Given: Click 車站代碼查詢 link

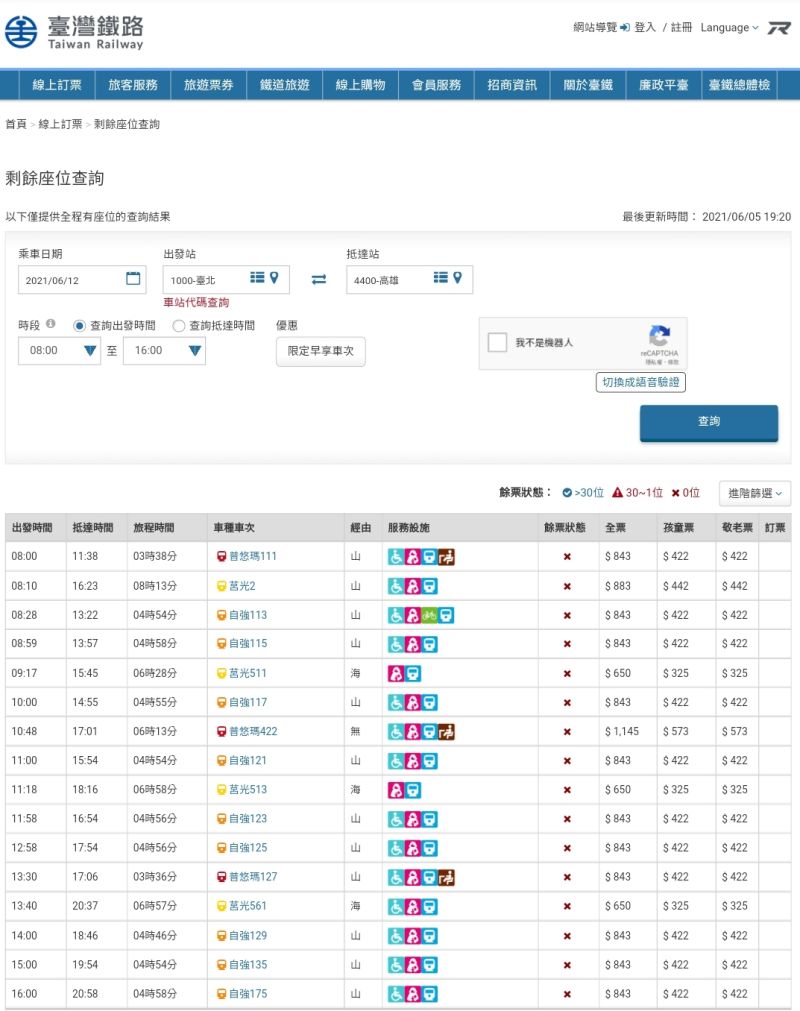Looking at the screenshot, I should 196,302.
